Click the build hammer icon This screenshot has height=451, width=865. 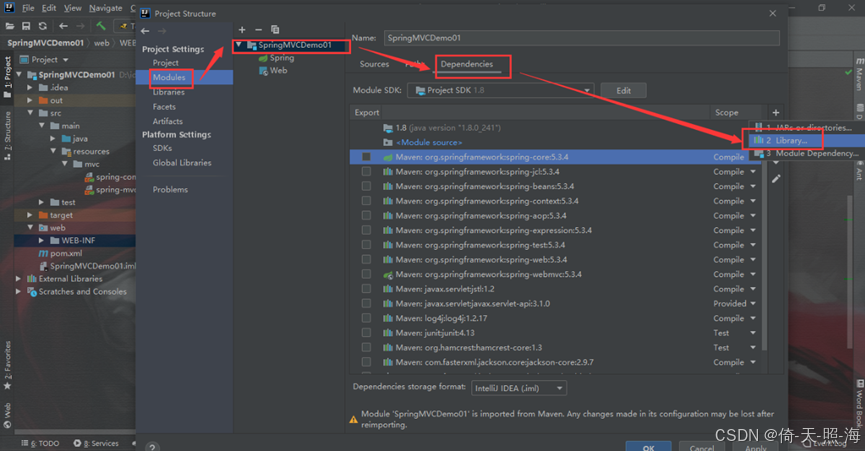click(101, 26)
